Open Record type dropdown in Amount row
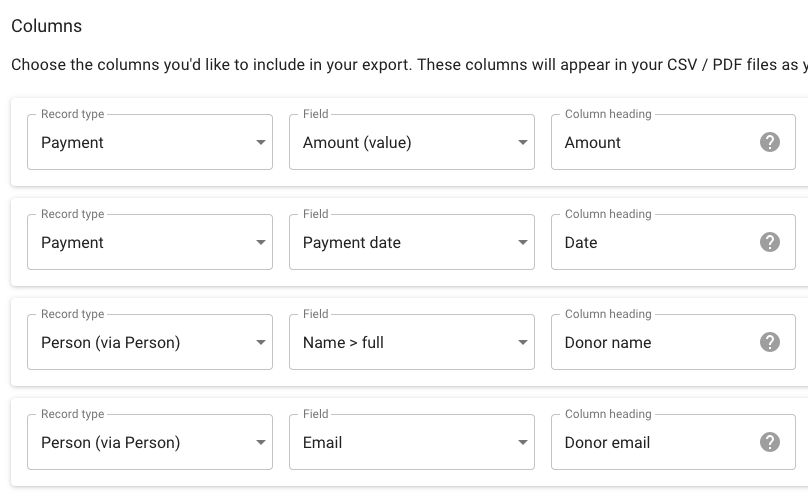This screenshot has height=499, width=808. click(x=149, y=142)
